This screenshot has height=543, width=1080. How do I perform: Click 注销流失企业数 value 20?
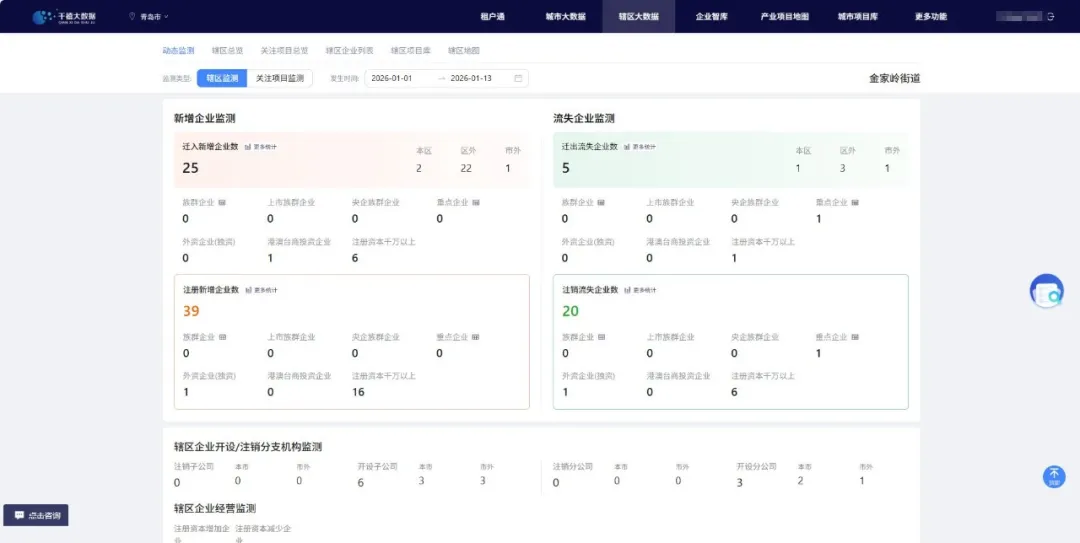pyautogui.click(x=570, y=311)
